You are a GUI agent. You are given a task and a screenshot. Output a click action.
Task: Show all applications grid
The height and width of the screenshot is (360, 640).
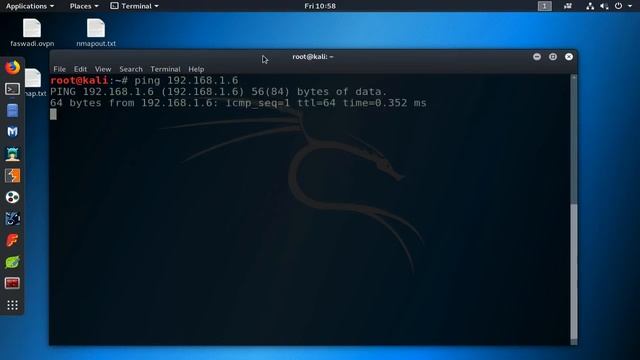(x=12, y=305)
